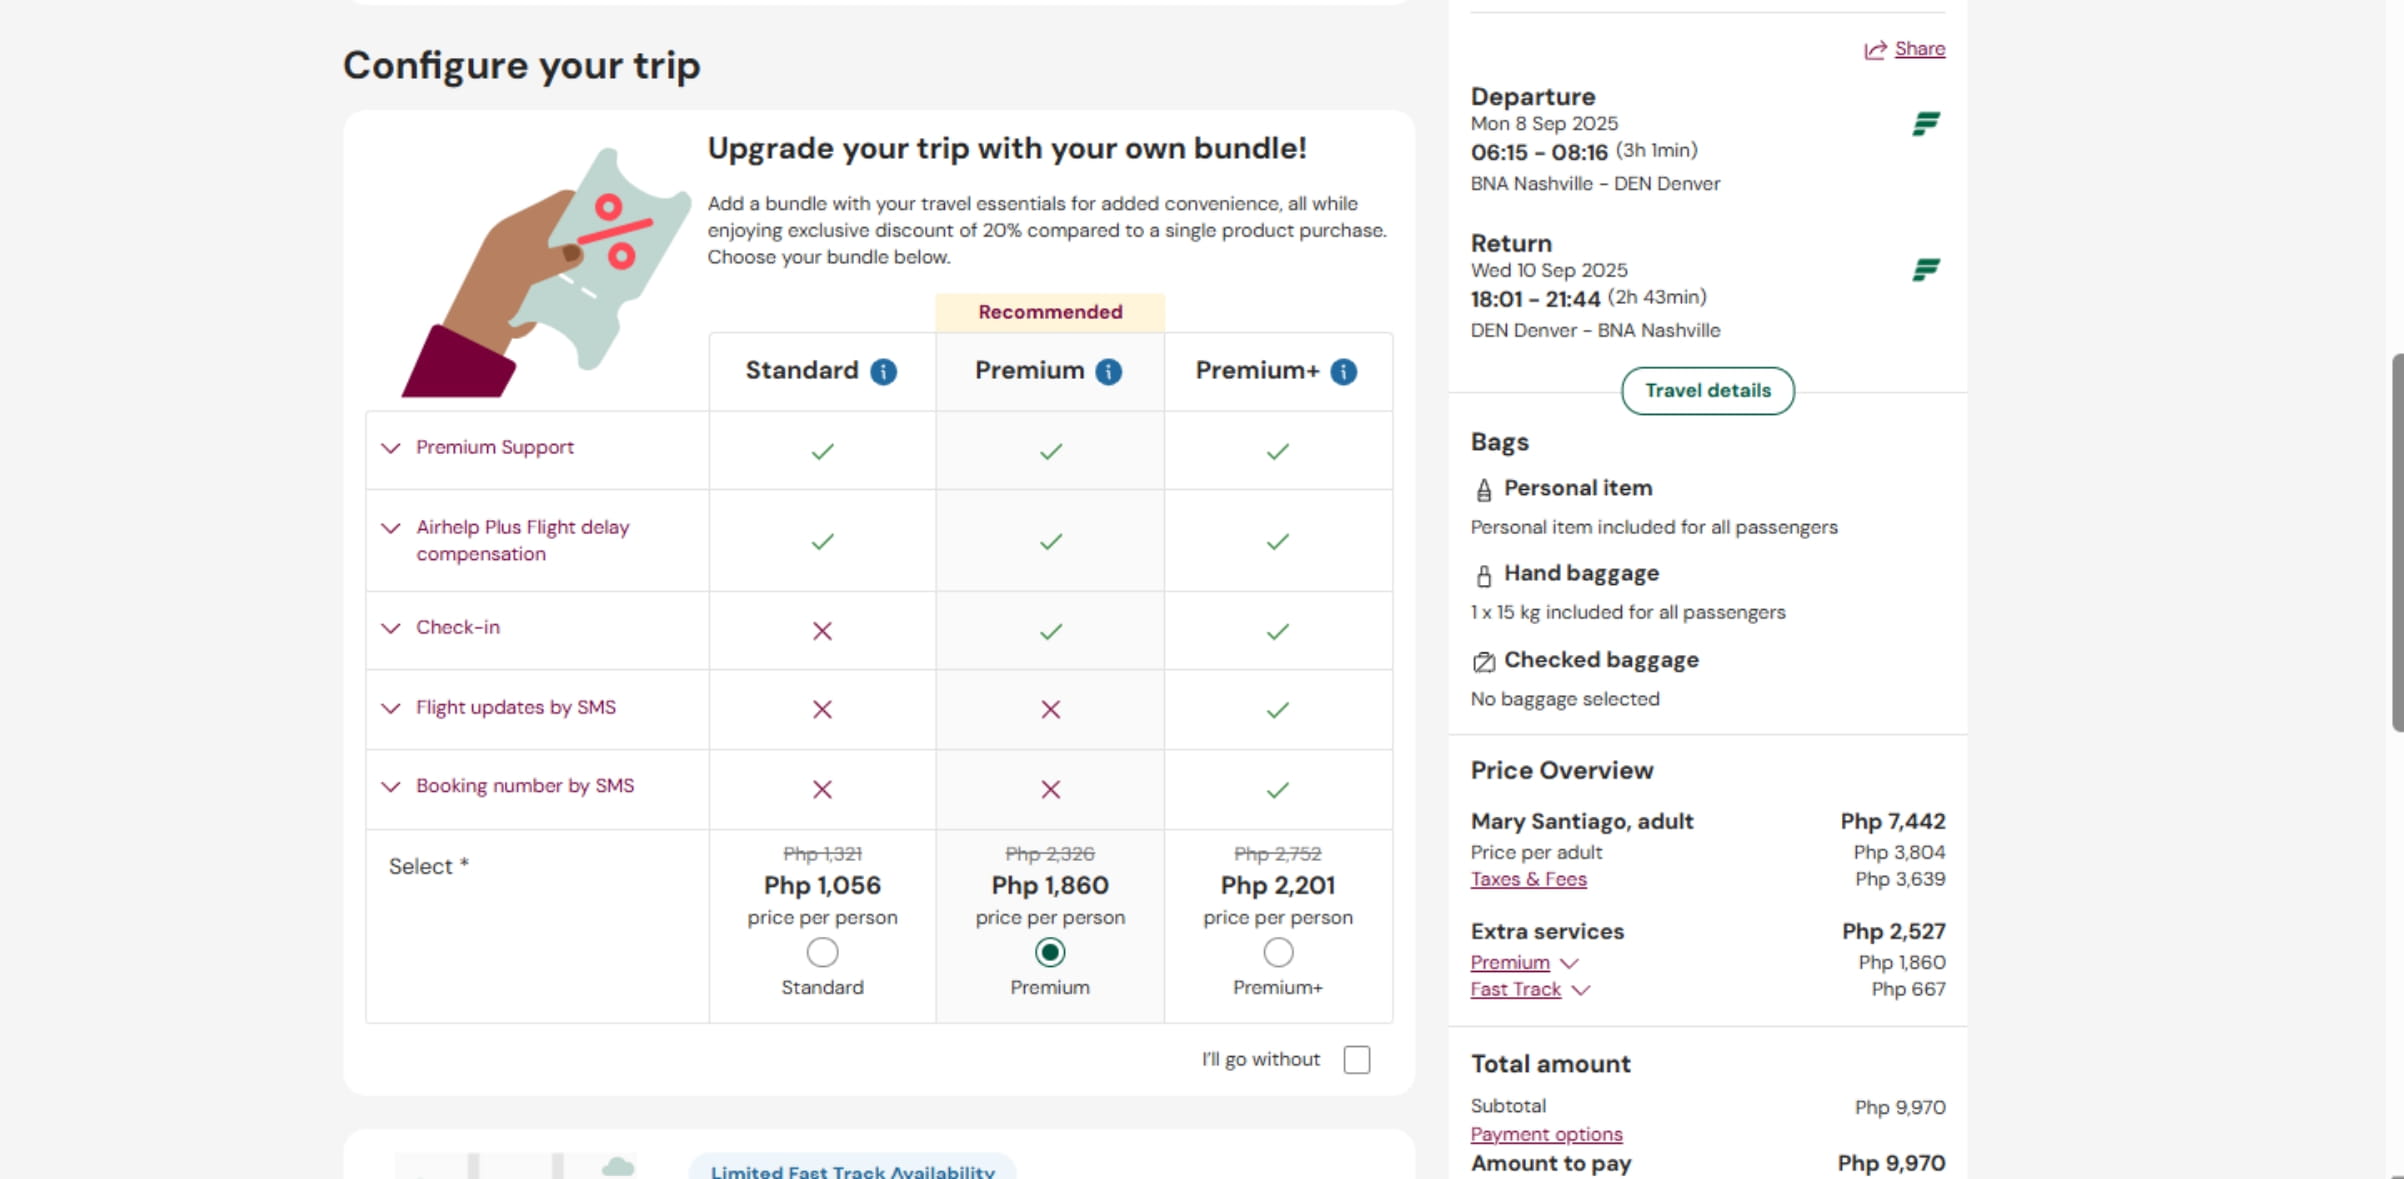
Task: Click the Premium bundle info icon
Action: click(x=1108, y=372)
